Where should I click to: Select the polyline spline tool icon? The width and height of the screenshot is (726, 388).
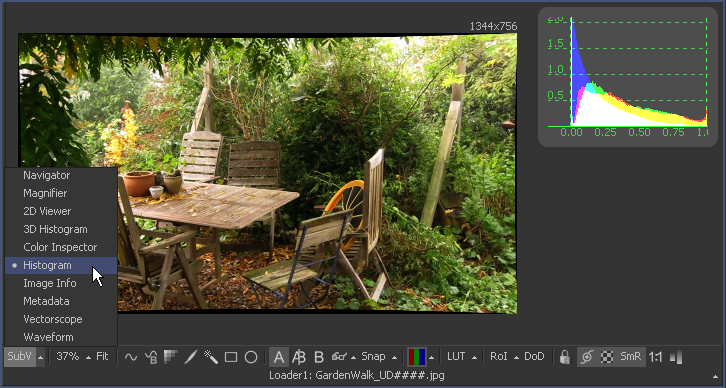(x=131, y=357)
